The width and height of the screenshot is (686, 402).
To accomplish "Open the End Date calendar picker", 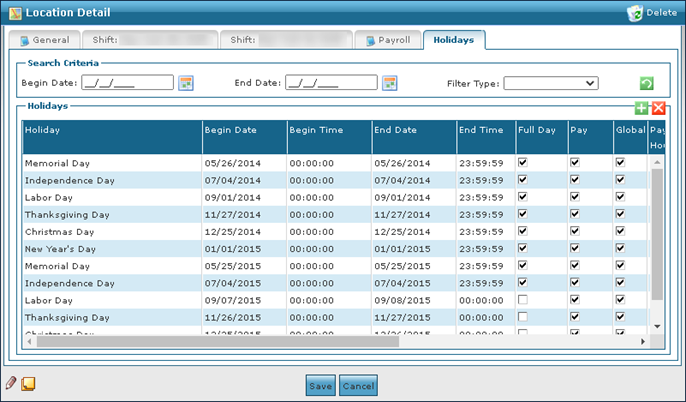I will click(390, 83).
